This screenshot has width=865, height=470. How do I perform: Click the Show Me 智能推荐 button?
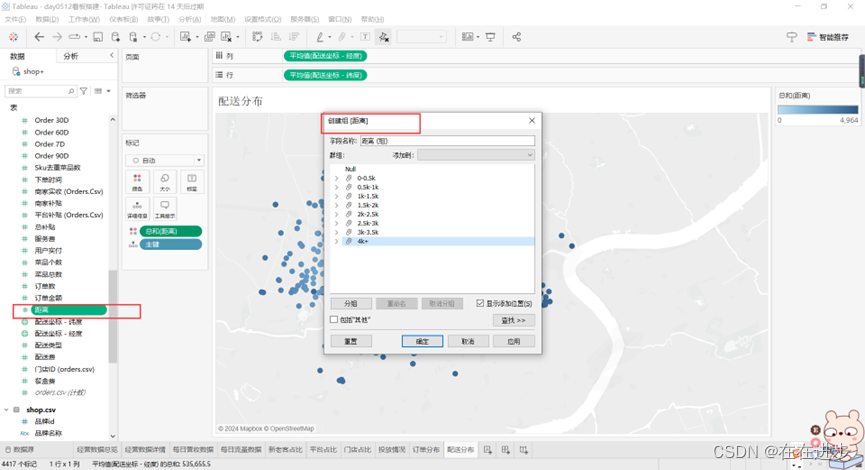827,37
